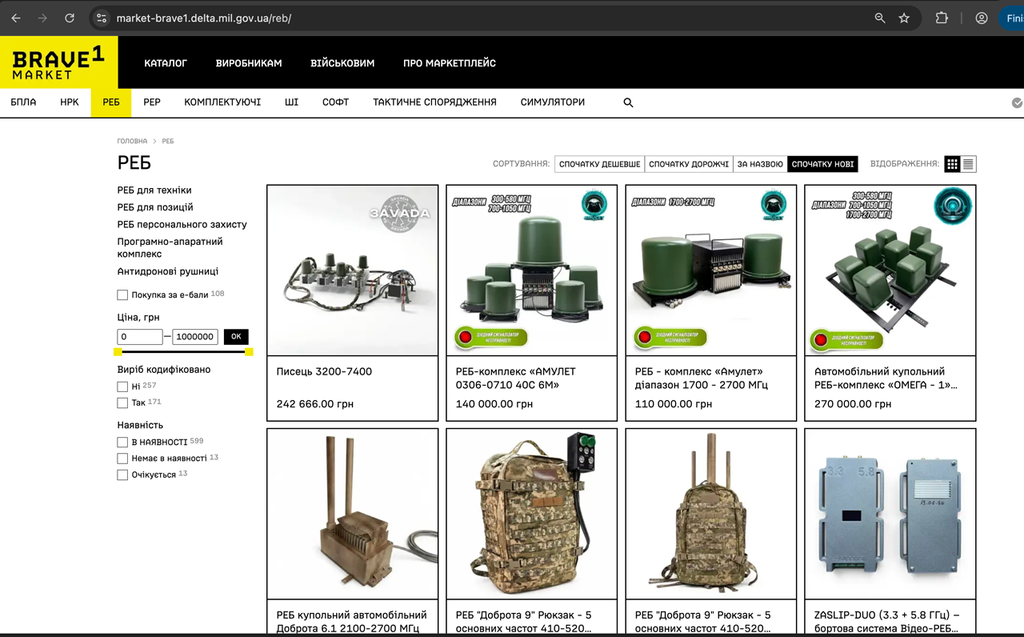Click the search magnifier in category bar

628,103
